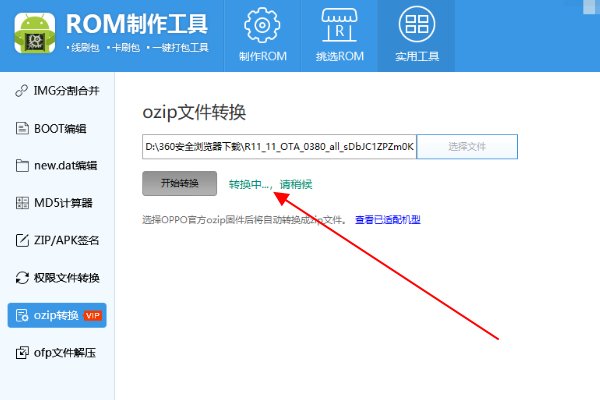Open new.dat编辑 in the sidebar
Screen dimensions: 600x400
[x=57, y=165]
